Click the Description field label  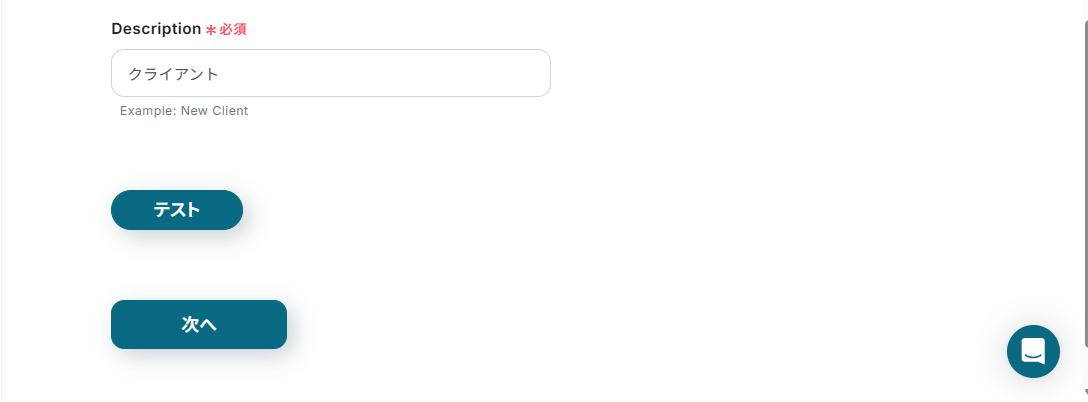click(x=156, y=29)
